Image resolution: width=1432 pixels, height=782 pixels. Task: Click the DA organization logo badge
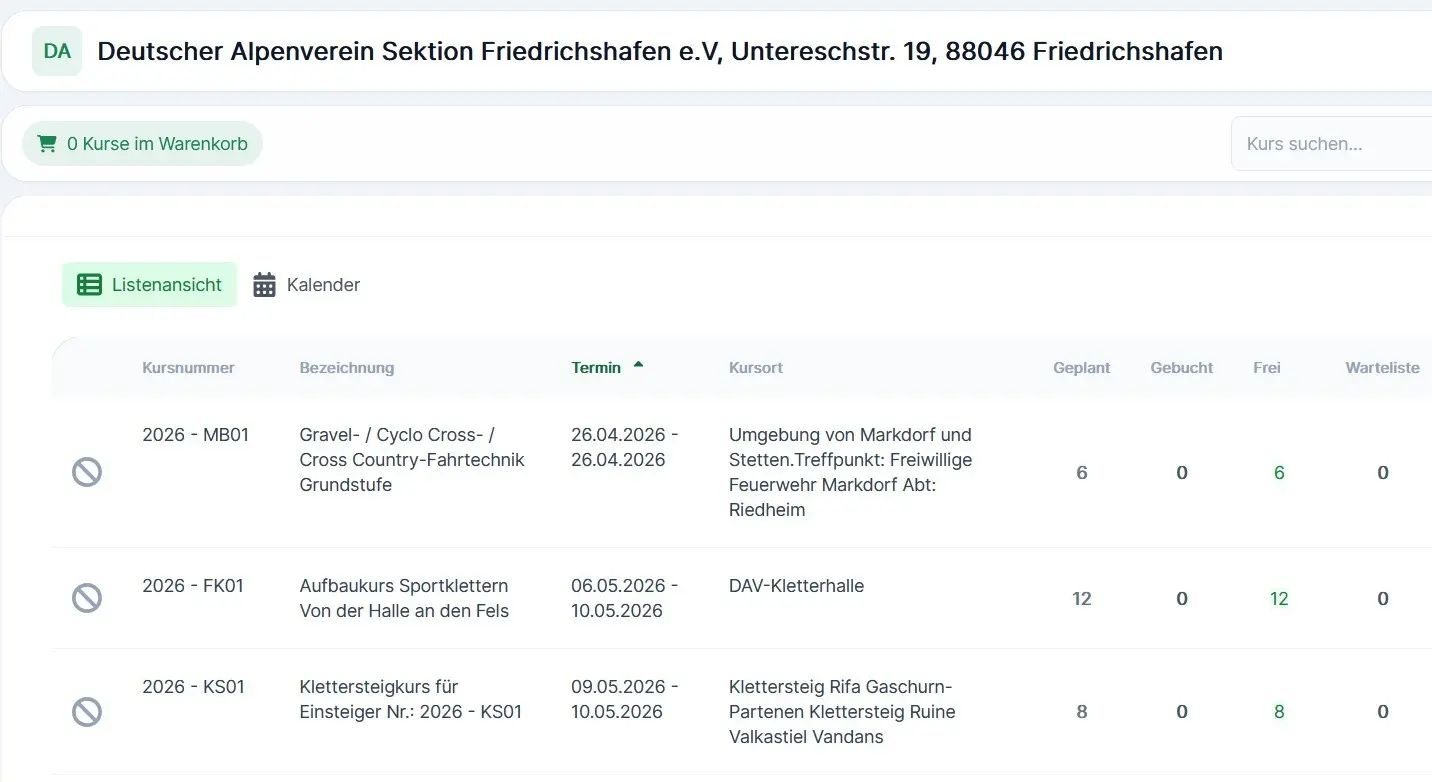tap(57, 51)
